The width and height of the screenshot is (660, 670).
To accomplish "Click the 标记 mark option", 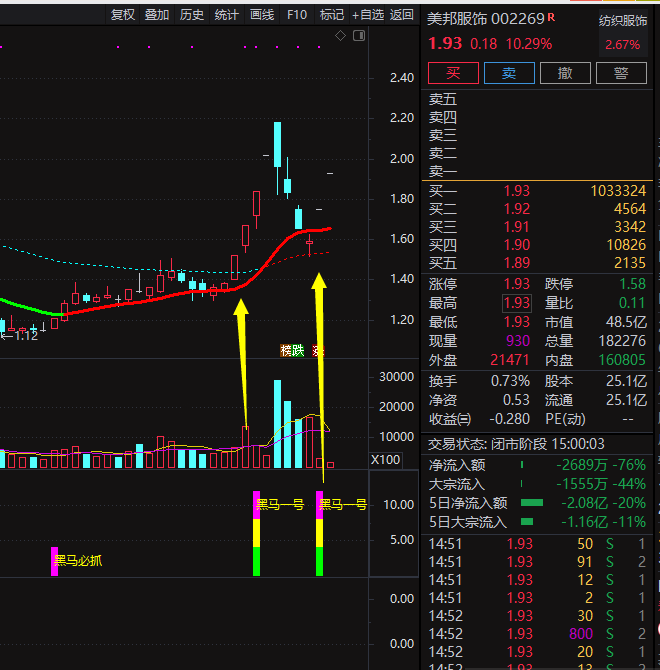I will click(332, 15).
